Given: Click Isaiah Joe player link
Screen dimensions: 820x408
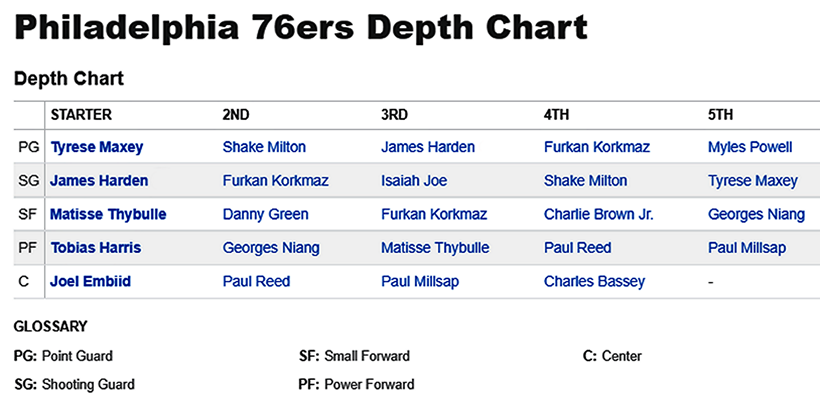Looking at the screenshot, I should (x=414, y=181).
